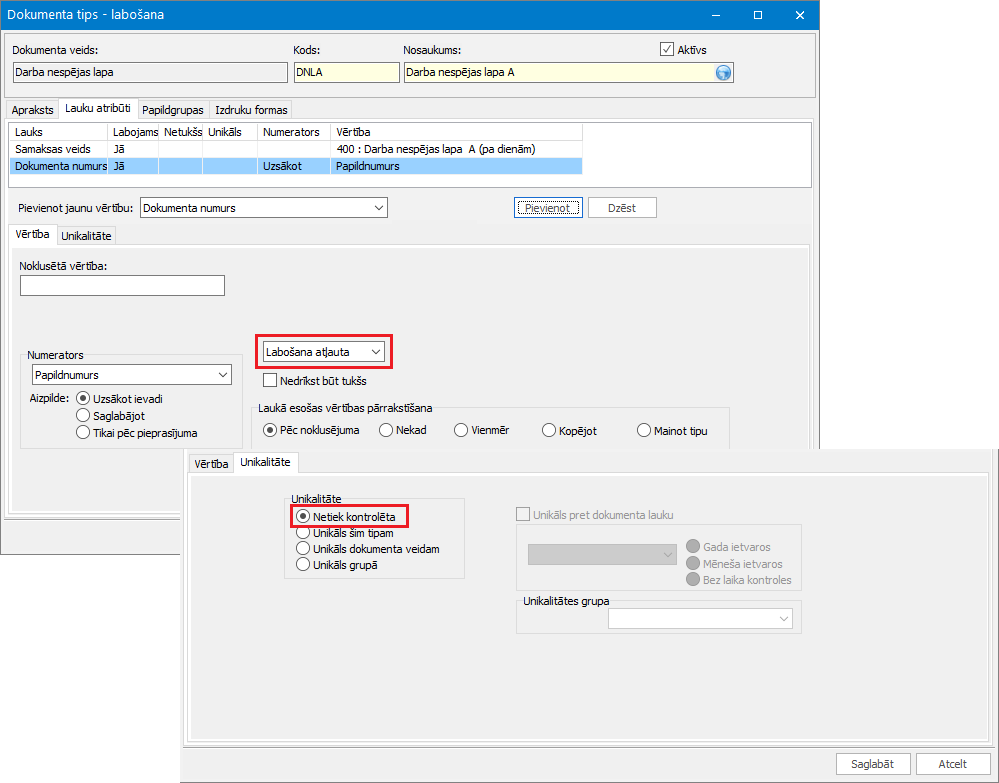Open the Izdruku formas tab
999x783 pixels.
(251, 110)
